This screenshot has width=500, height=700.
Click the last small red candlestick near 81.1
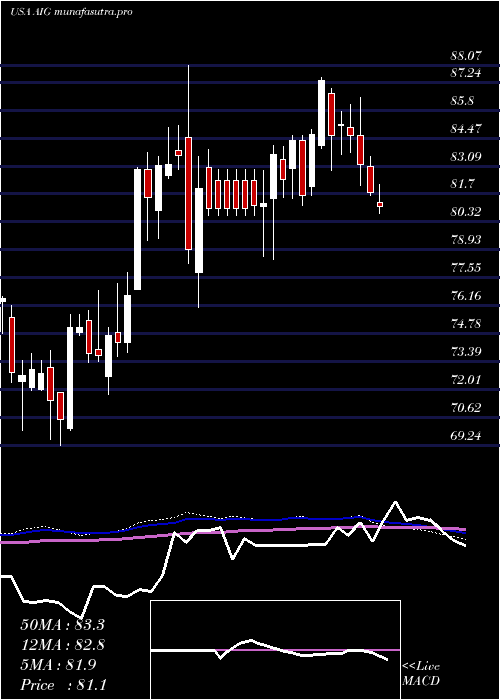(x=380, y=204)
